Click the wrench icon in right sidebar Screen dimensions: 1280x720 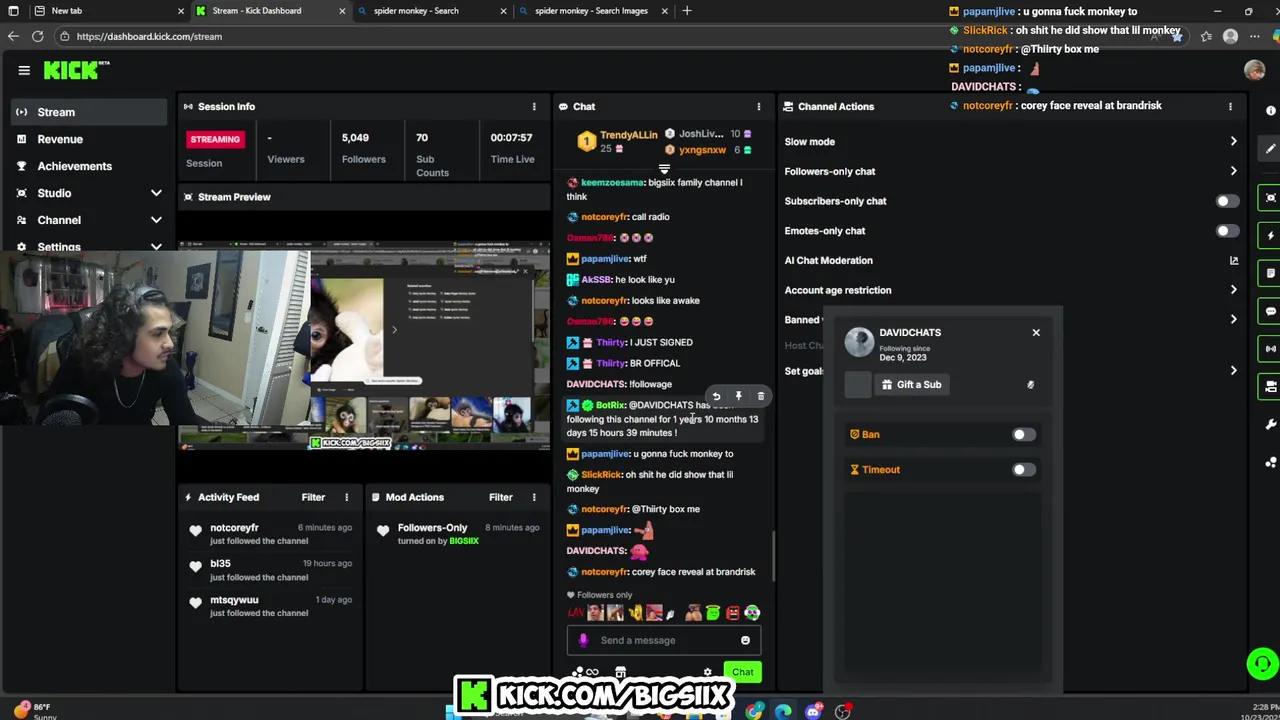coord(1271,425)
